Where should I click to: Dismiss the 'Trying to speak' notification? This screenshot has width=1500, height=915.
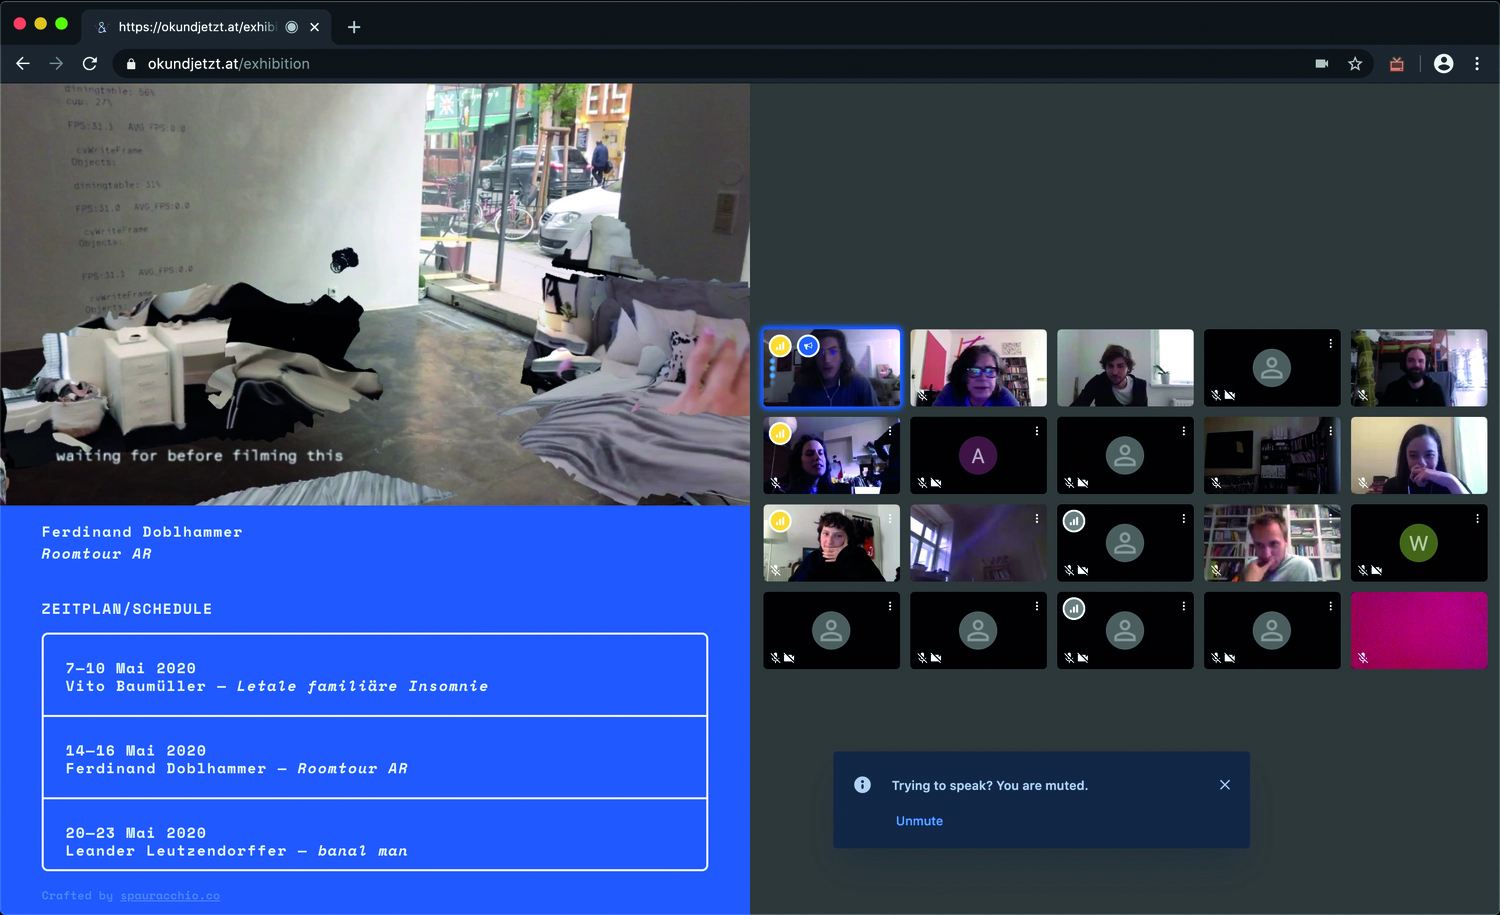click(x=1224, y=785)
